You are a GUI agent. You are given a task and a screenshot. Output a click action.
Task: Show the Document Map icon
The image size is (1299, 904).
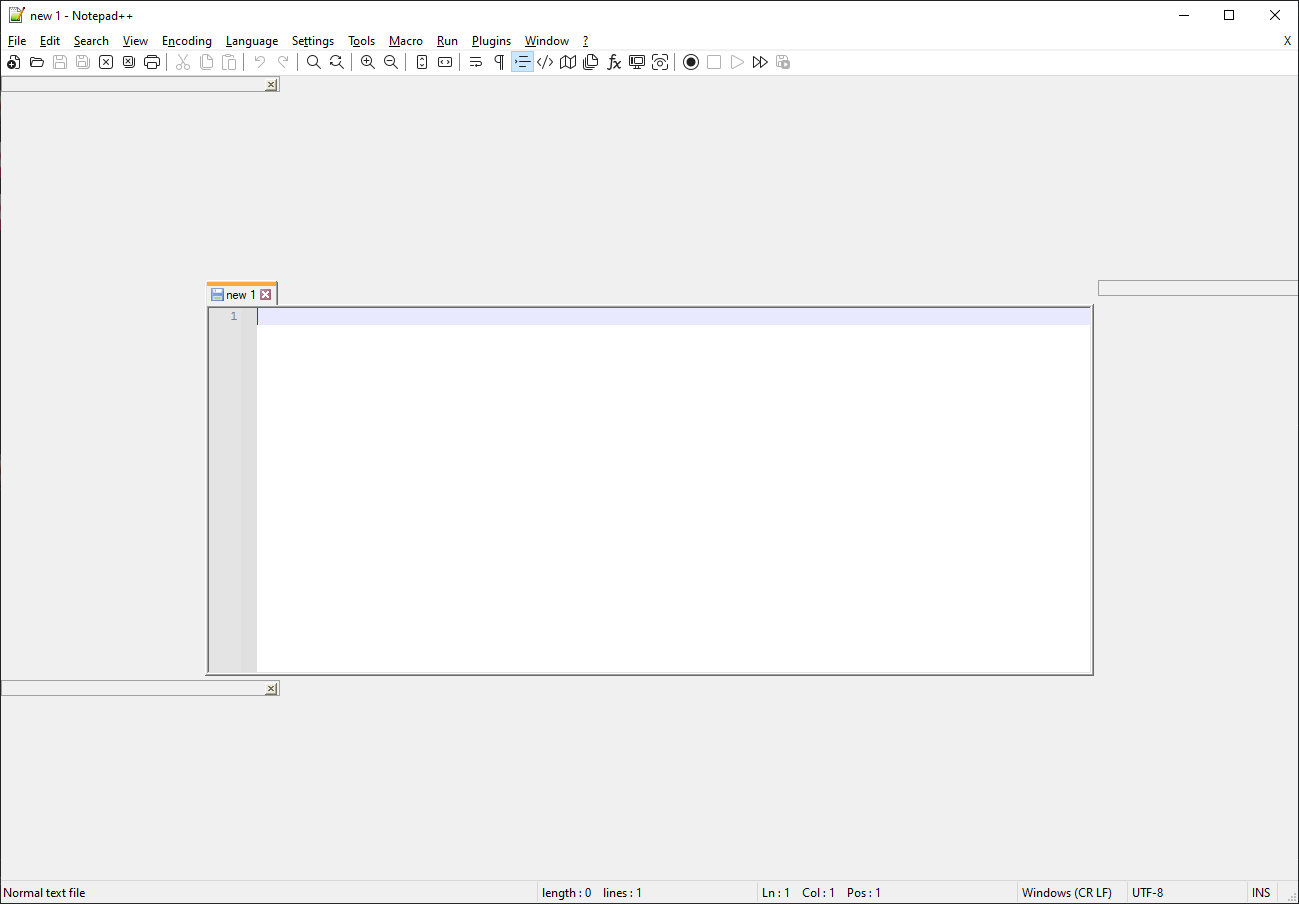coord(568,62)
